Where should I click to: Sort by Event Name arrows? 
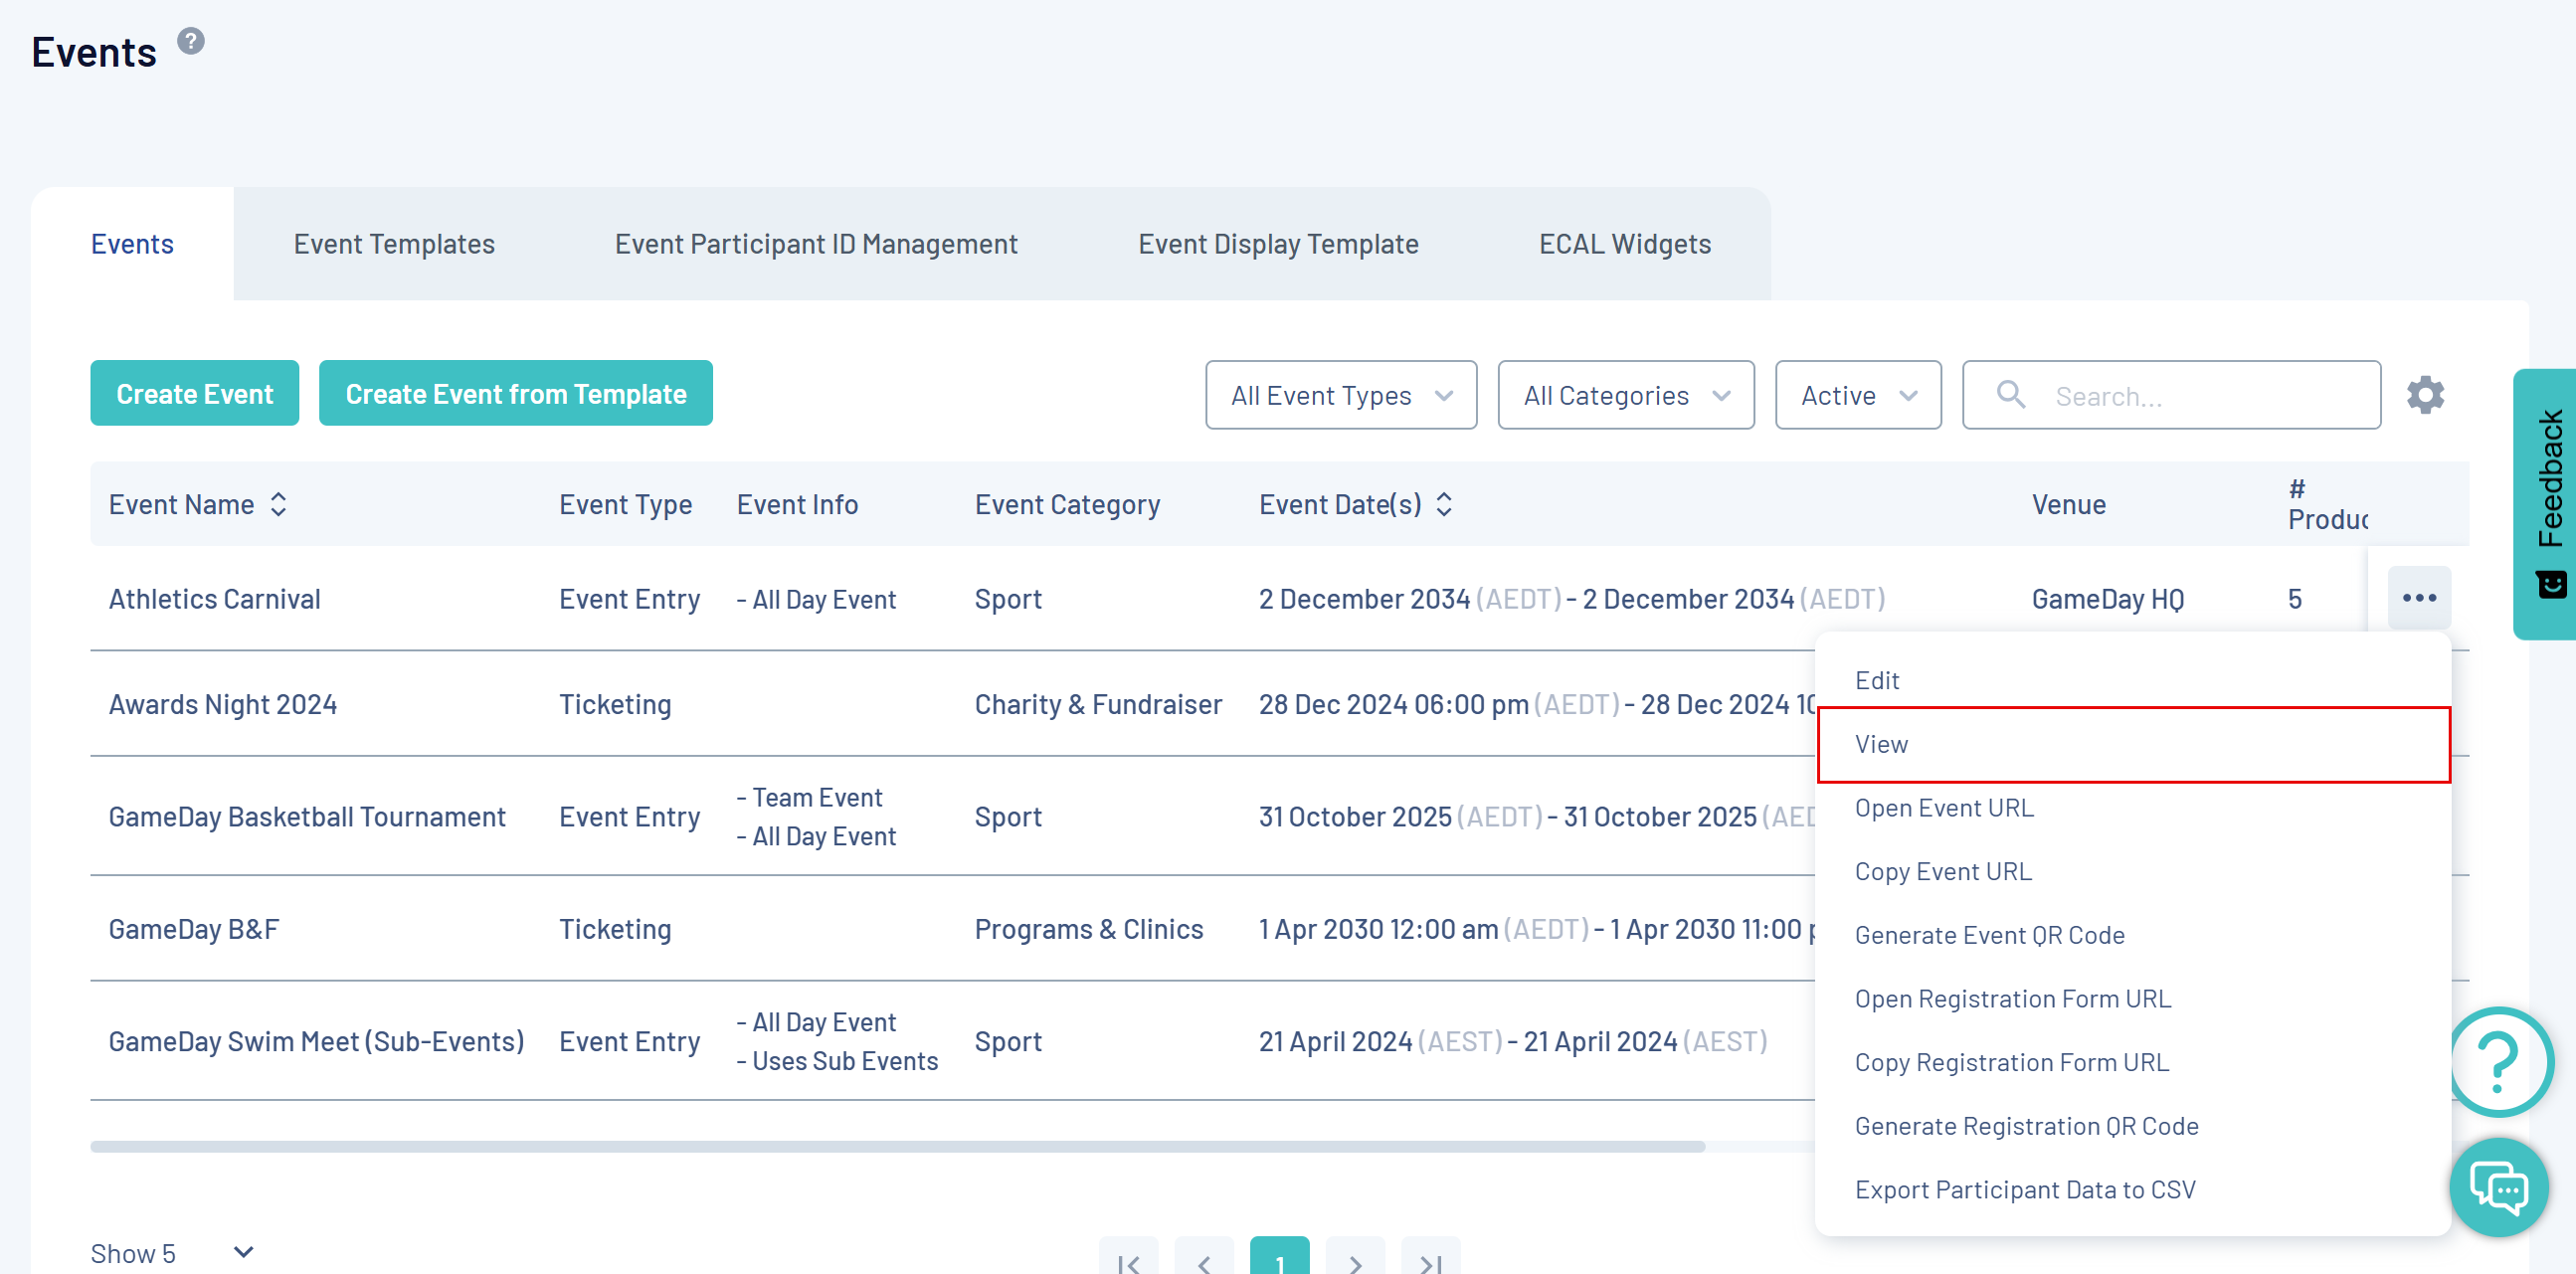pos(278,504)
